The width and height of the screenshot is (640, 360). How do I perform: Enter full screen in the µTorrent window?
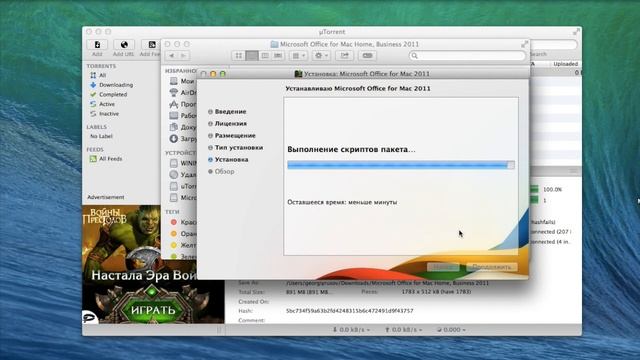click(576, 32)
